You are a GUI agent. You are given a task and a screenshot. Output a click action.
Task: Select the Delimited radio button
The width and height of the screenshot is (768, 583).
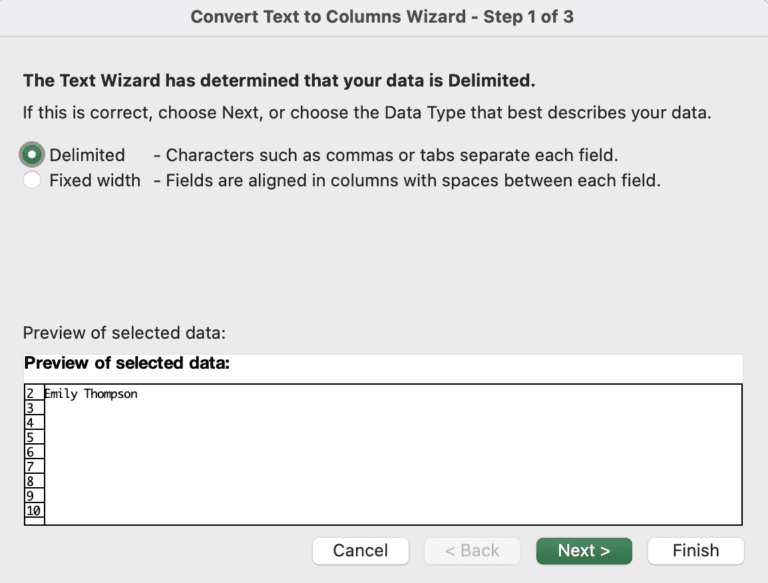point(34,155)
